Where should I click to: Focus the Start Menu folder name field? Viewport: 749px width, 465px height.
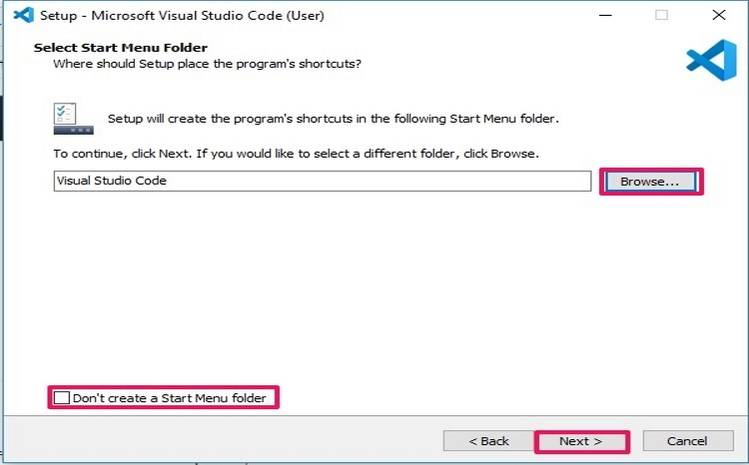tap(320, 181)
